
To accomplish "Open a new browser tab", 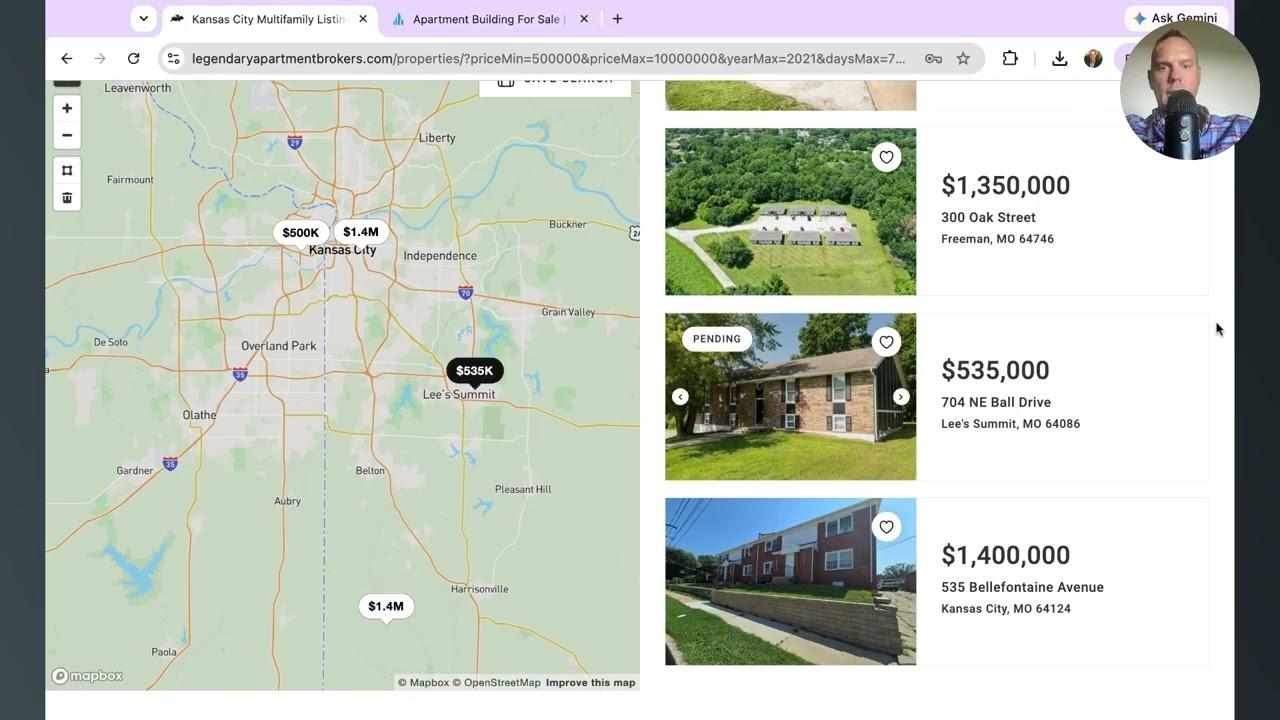I will click(617, 19).
